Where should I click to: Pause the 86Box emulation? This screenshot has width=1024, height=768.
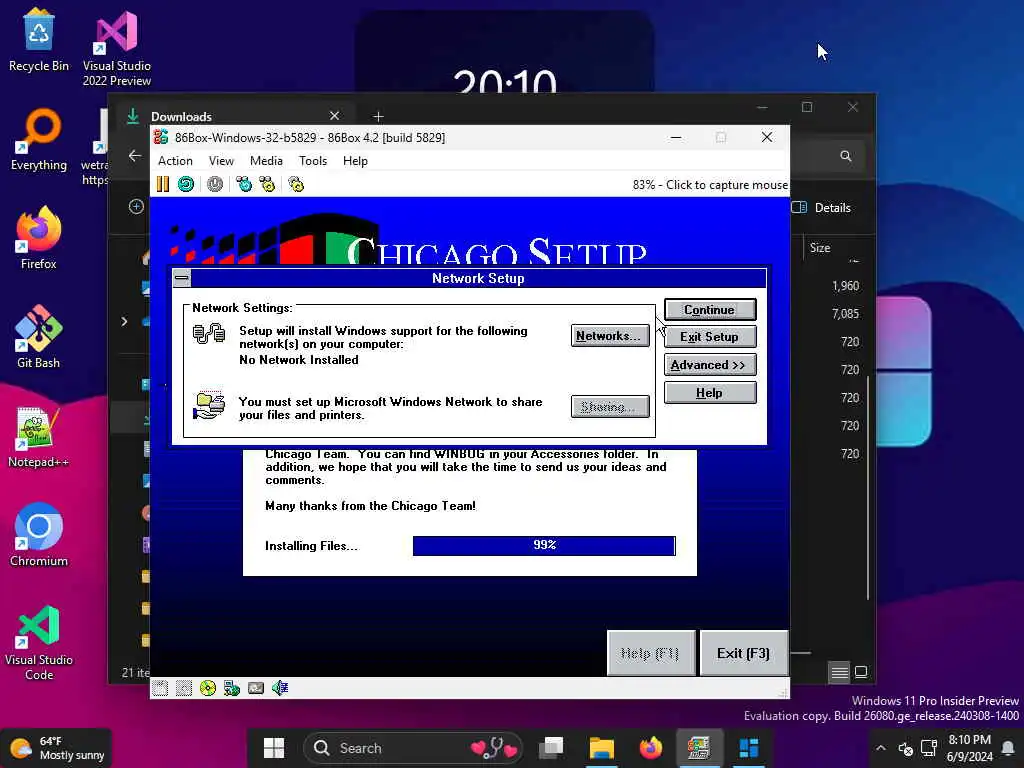(x=163, y=185)
